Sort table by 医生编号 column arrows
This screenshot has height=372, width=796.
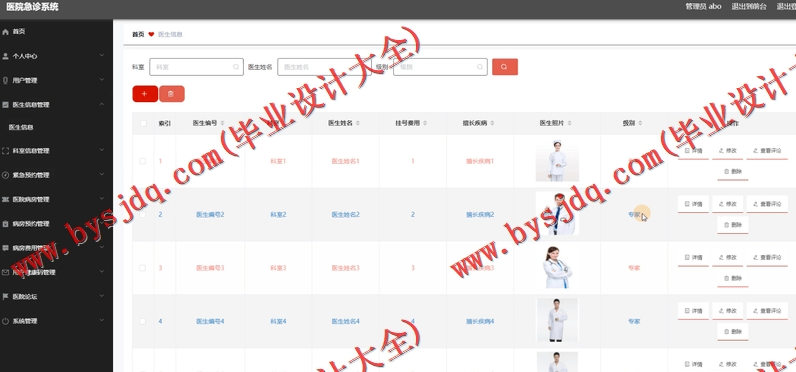click(x=222, y=123)
